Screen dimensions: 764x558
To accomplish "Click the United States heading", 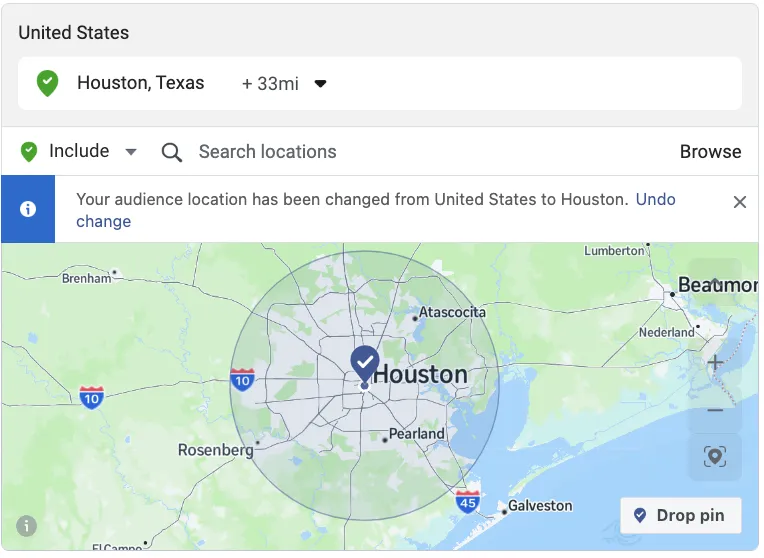I will pyautogui.click(x=74, y=33).
